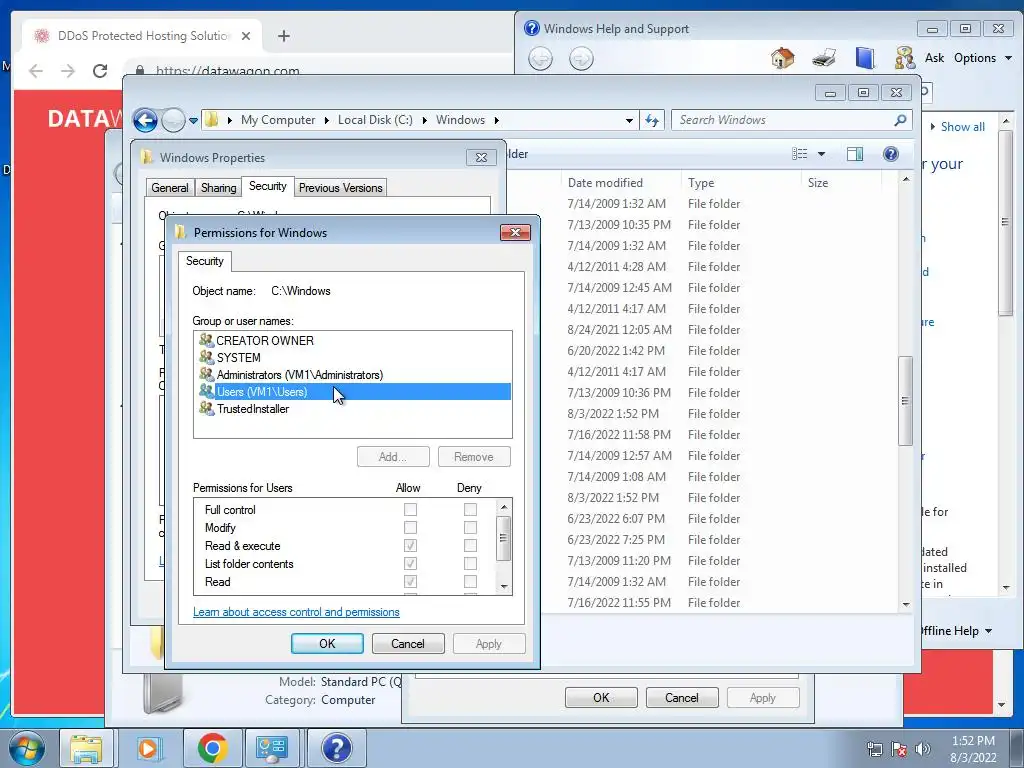
Task: Click Search Windows magnifier icon
Action: (900, 120)
